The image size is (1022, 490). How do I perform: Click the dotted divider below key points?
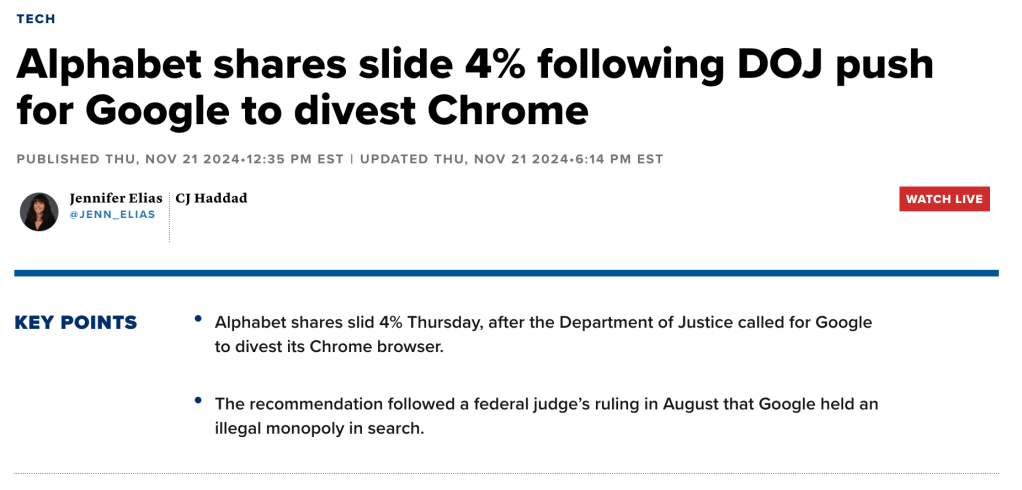tap(506, 473)
